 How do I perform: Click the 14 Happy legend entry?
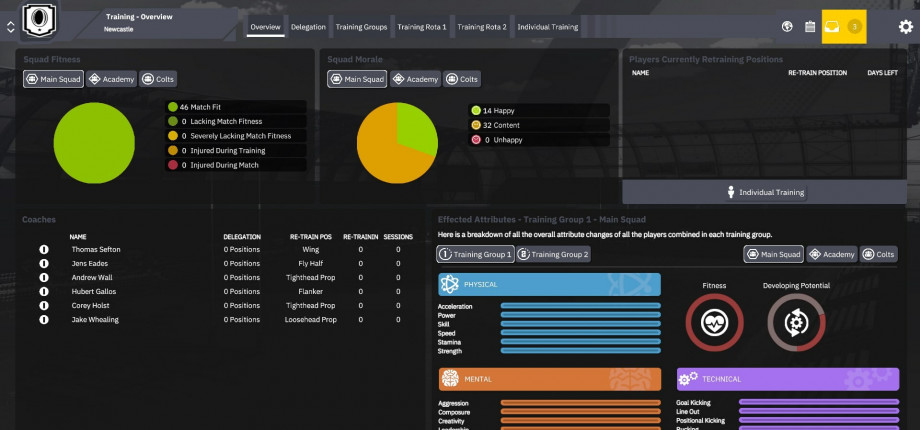(539, 110)
